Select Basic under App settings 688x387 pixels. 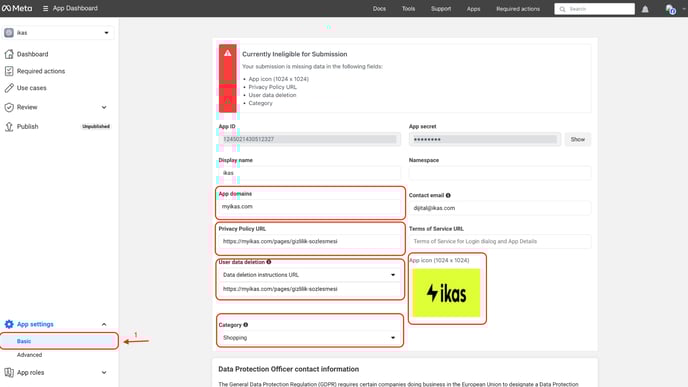pos(59,341)
